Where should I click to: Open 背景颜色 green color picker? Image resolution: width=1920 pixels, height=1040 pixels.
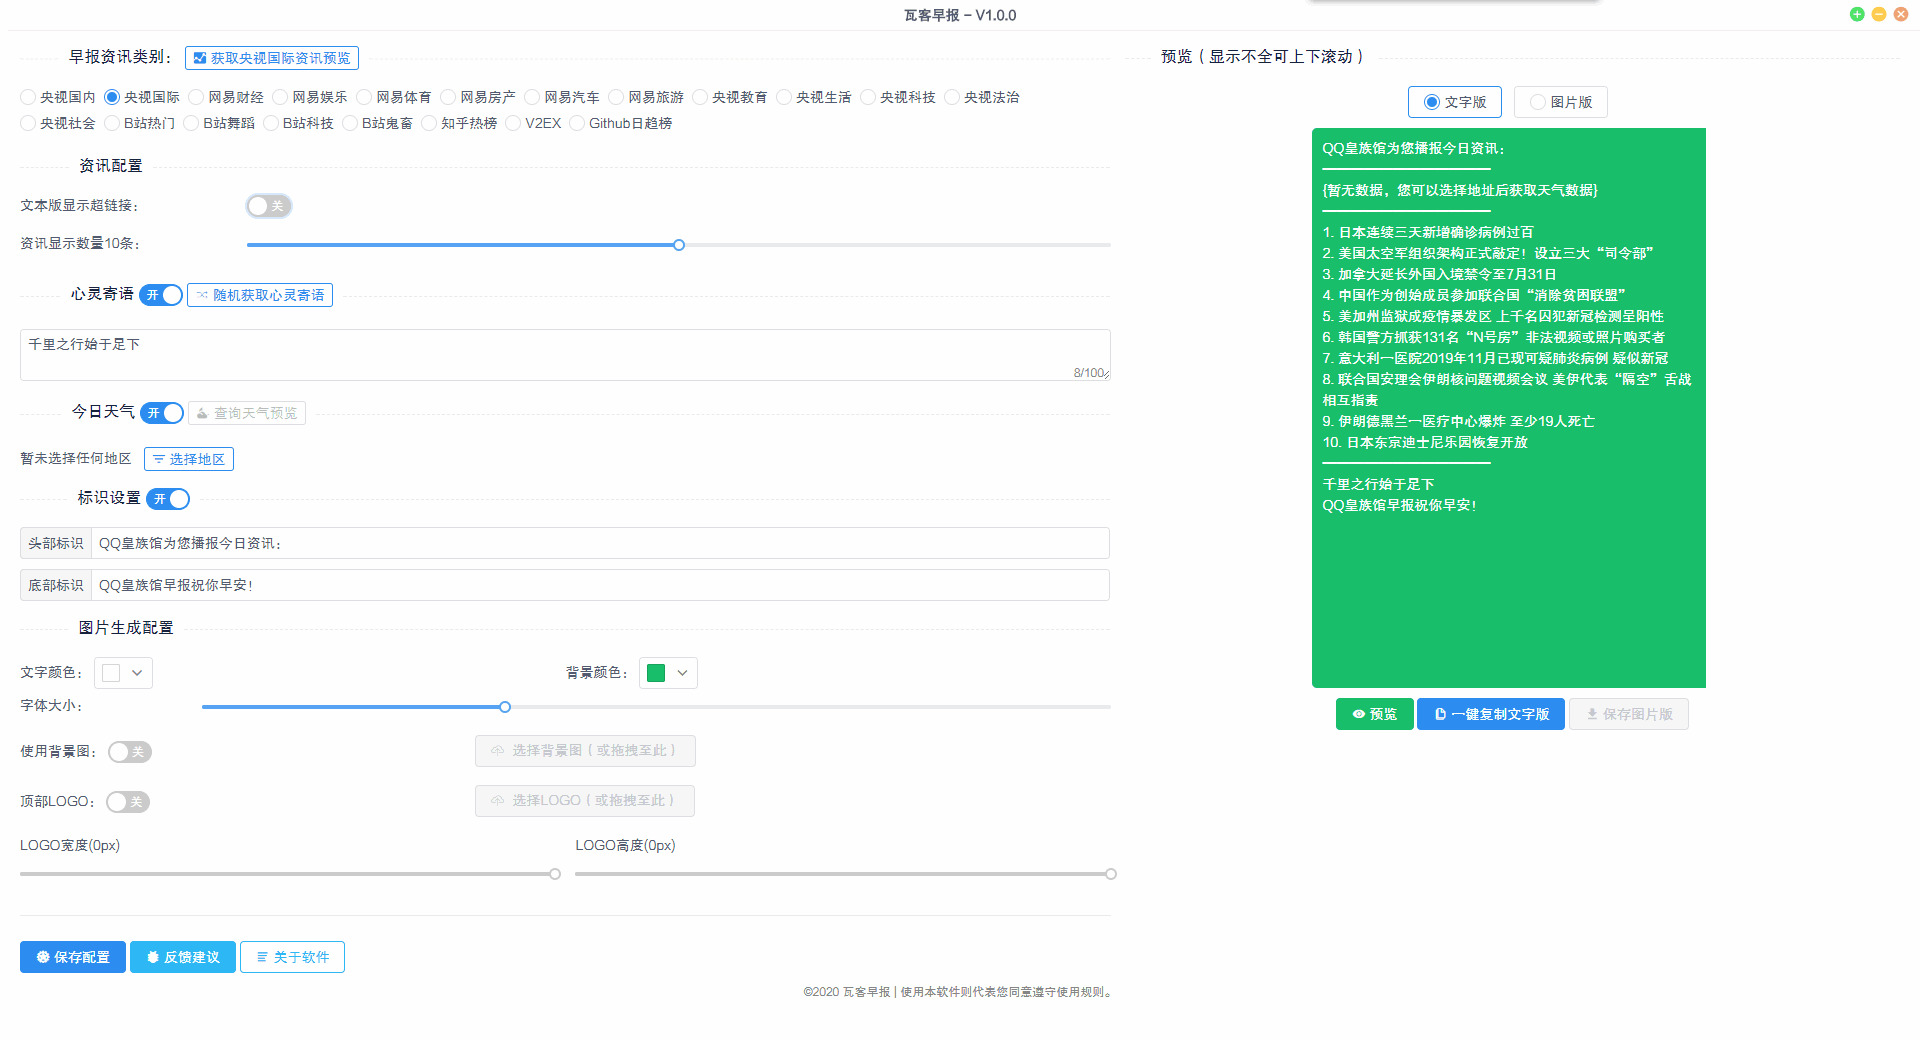pos(668,673)
